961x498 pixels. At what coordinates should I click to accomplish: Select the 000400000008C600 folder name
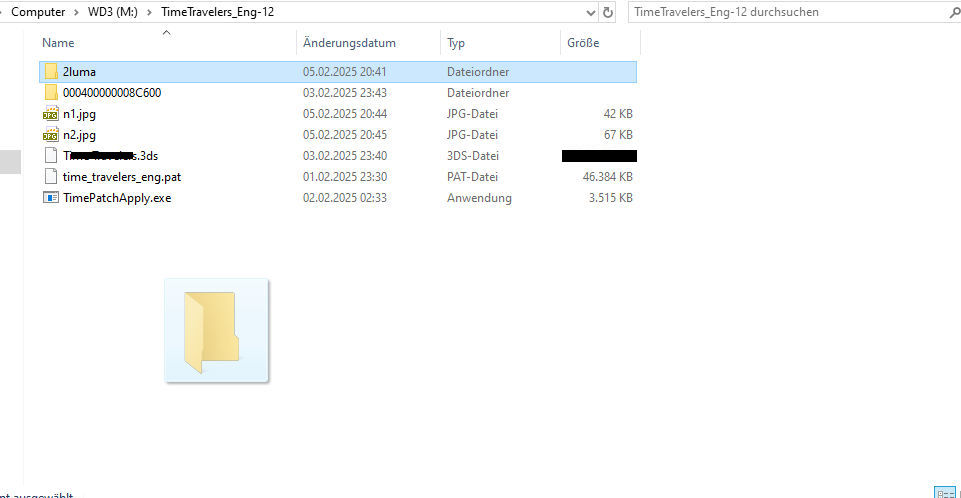pos(112,92)
